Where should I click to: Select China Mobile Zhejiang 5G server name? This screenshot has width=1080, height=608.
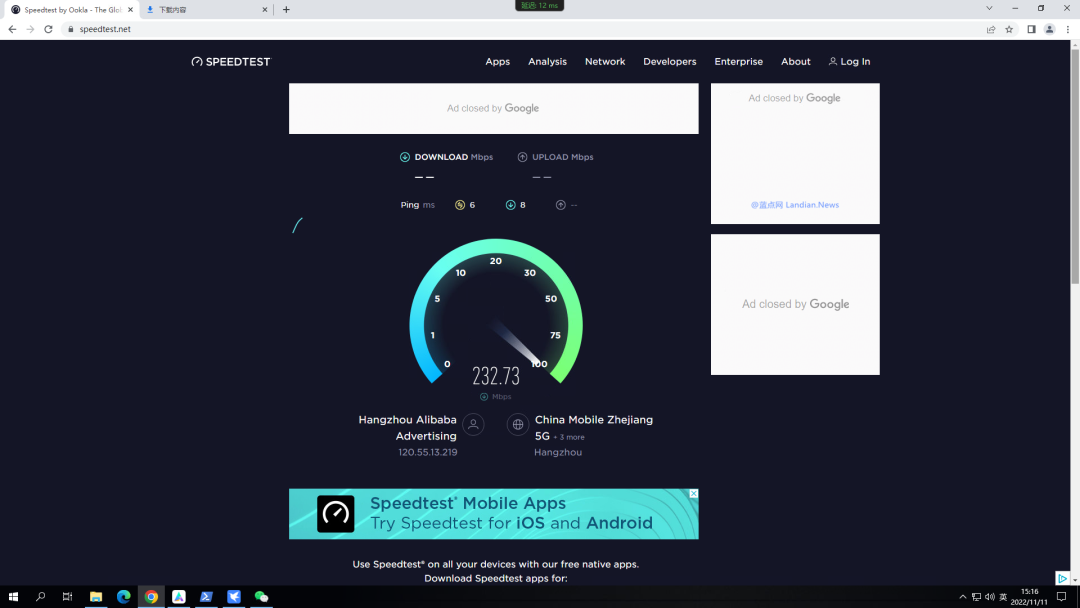[594, 428]
